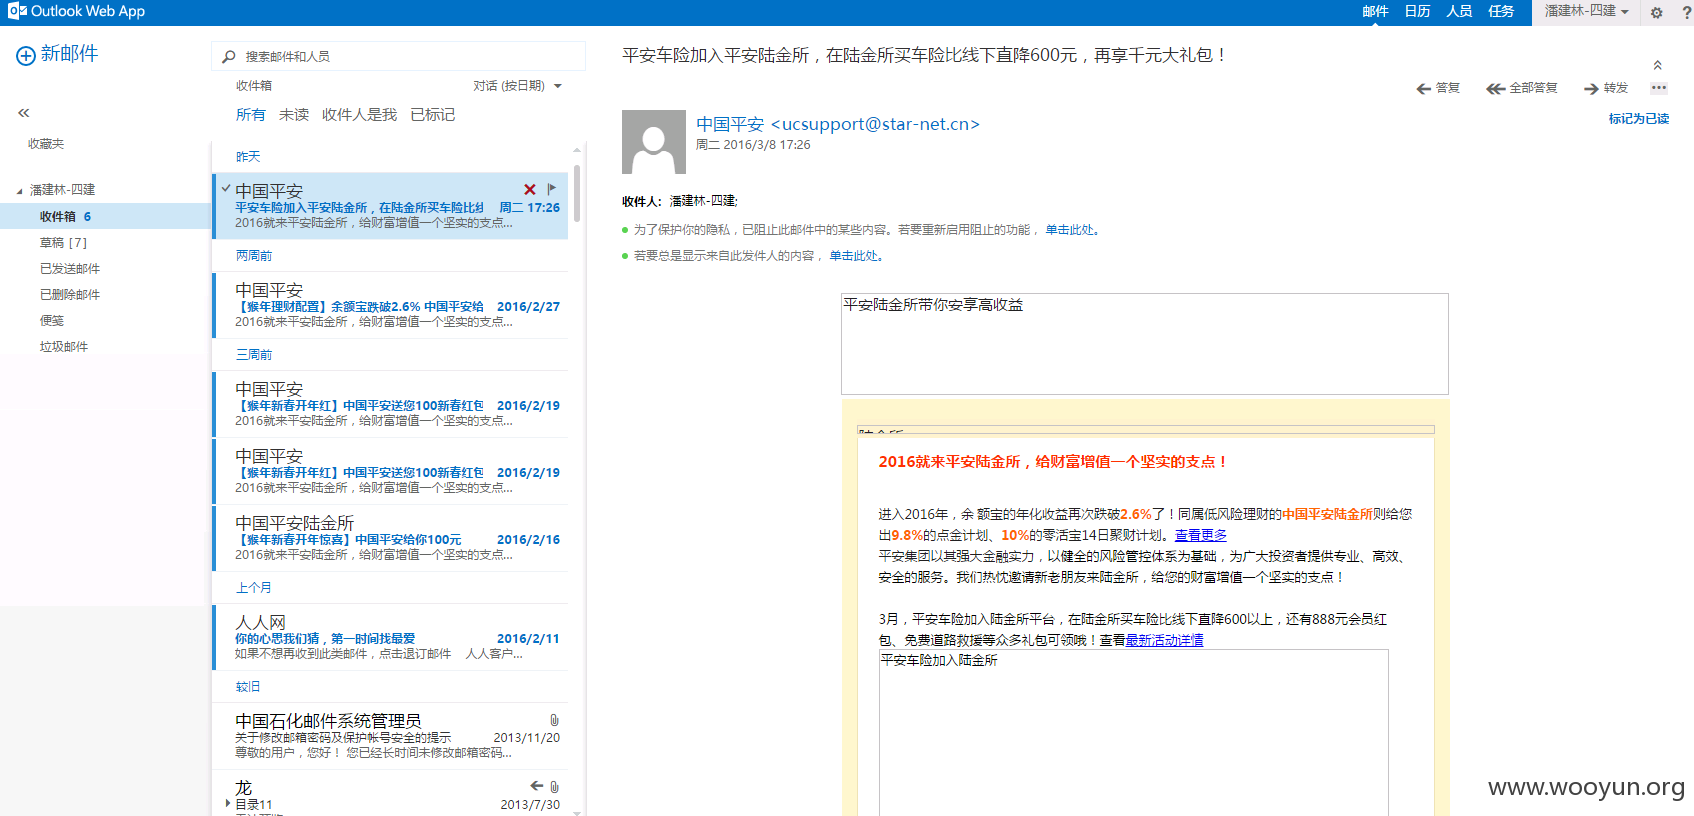Click 收藏夹 in folder pane

click(46, 144)
